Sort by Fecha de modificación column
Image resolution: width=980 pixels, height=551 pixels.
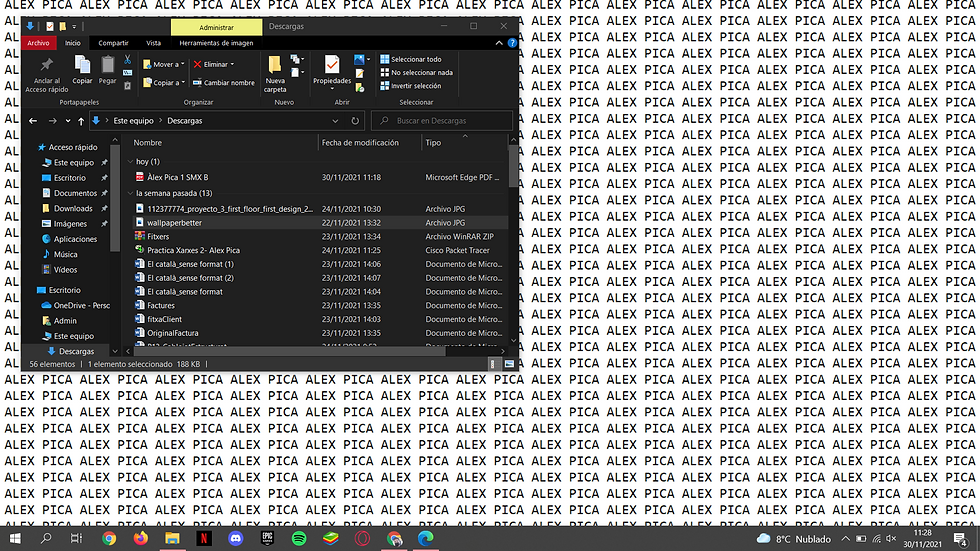tap(369, 143)
